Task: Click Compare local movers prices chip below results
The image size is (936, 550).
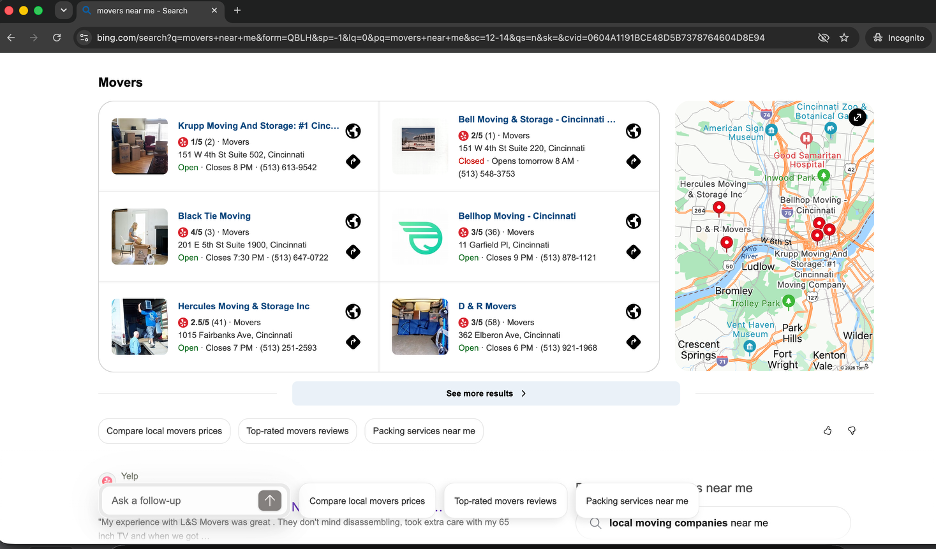Action: (x=164, y=431)
